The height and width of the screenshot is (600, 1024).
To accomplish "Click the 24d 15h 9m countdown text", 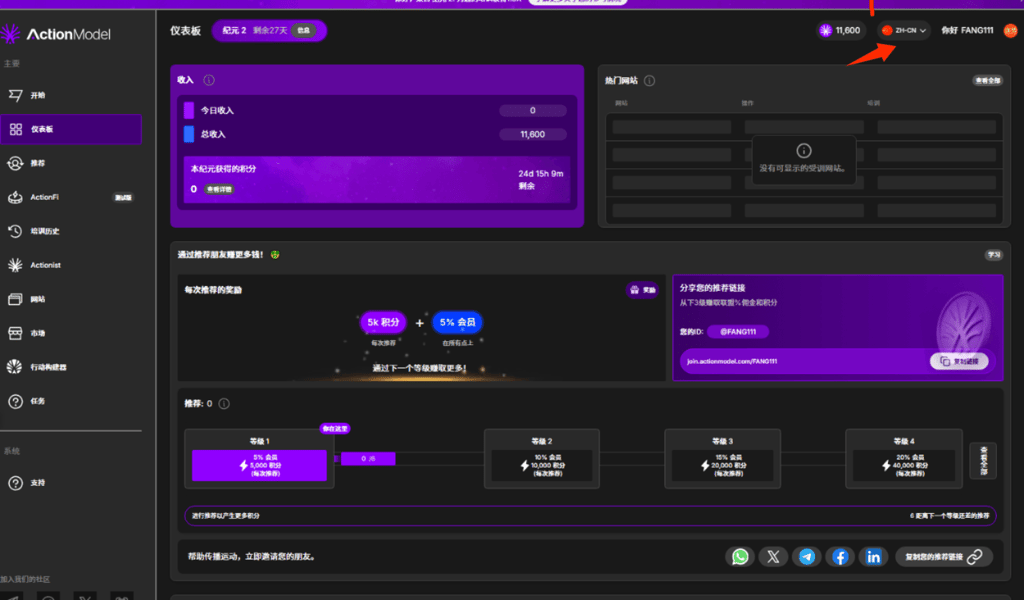I will [541, 174].
